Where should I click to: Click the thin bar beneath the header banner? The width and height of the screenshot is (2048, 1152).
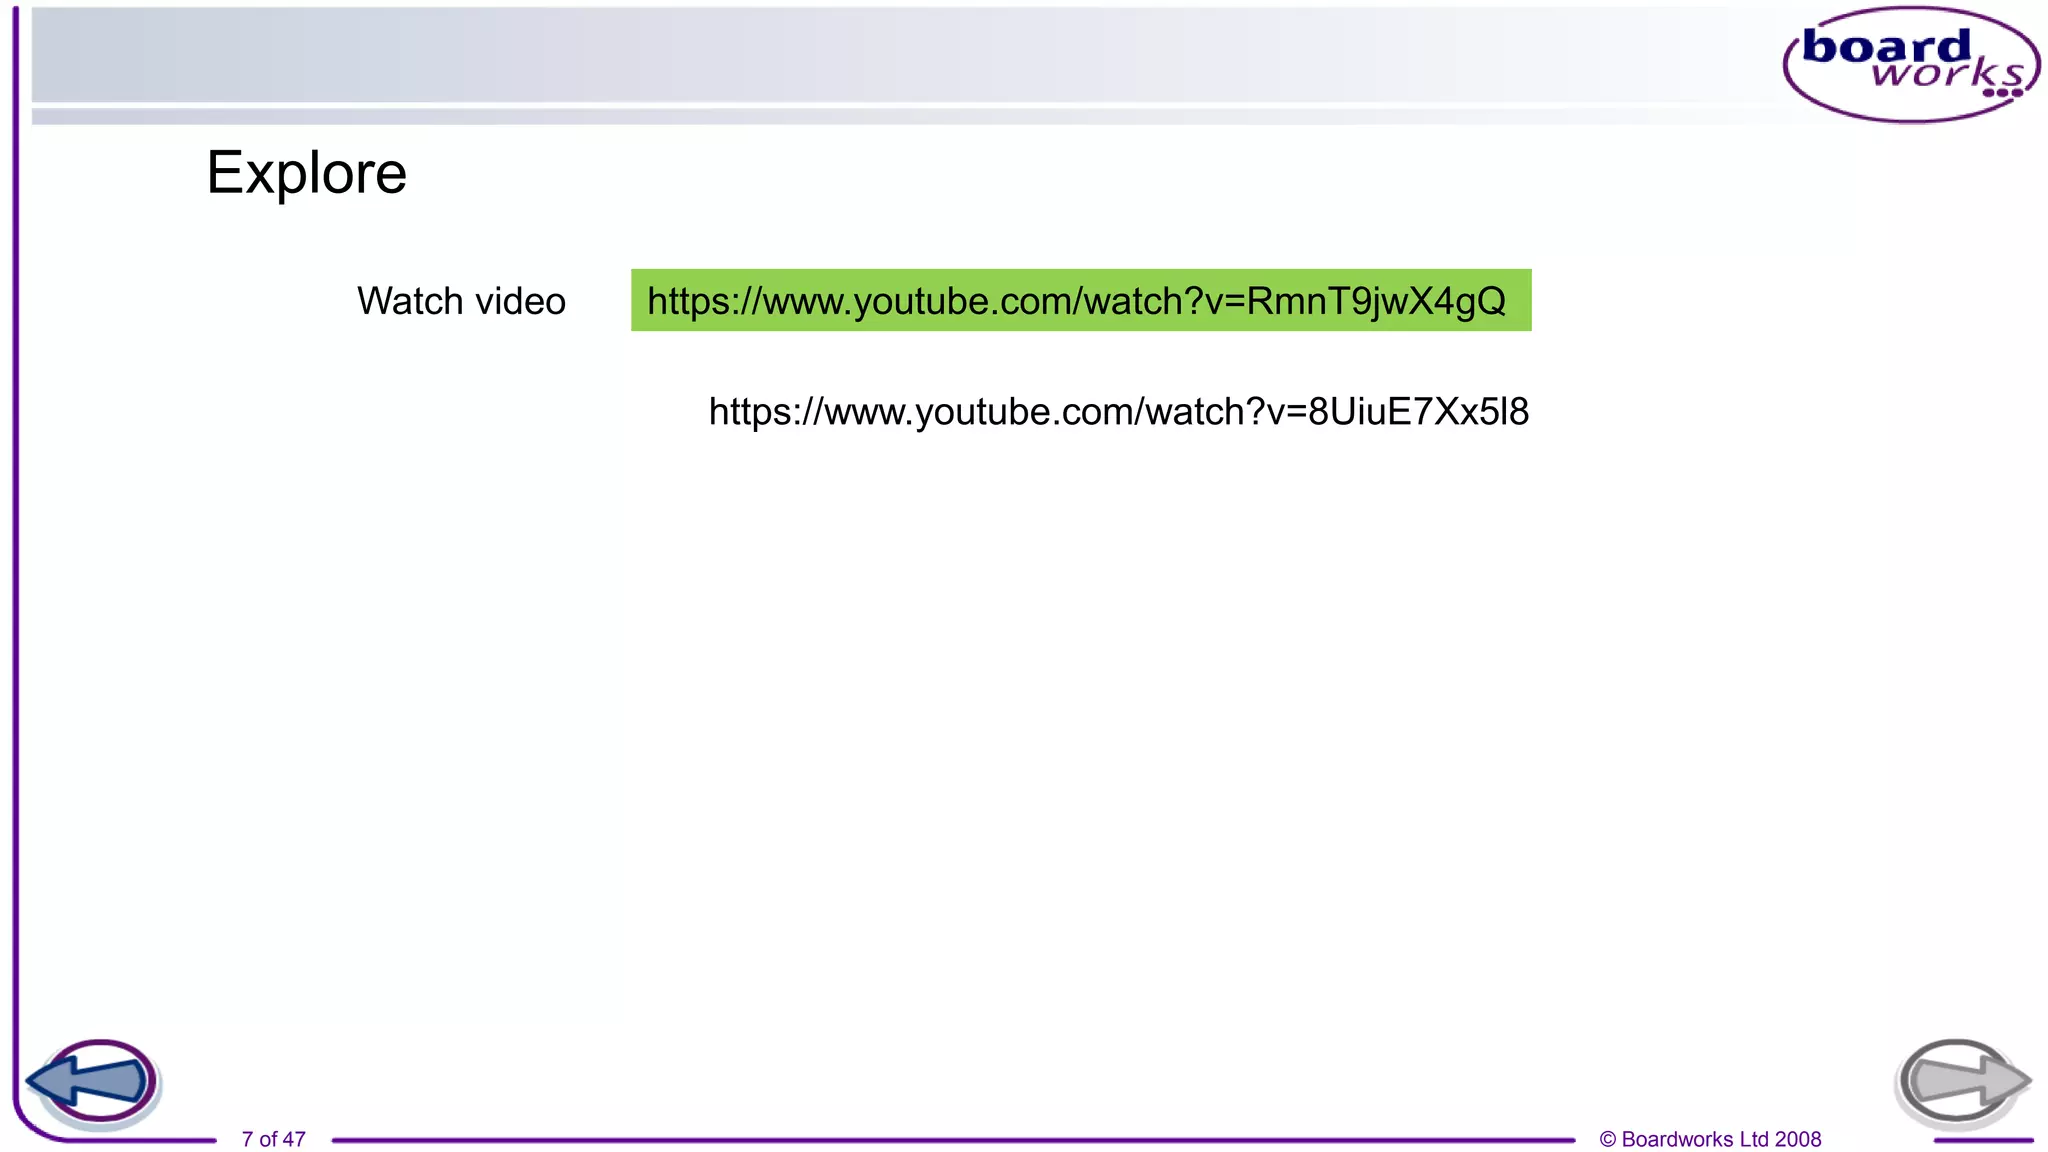pyautogui.click(x=900, y=117)
